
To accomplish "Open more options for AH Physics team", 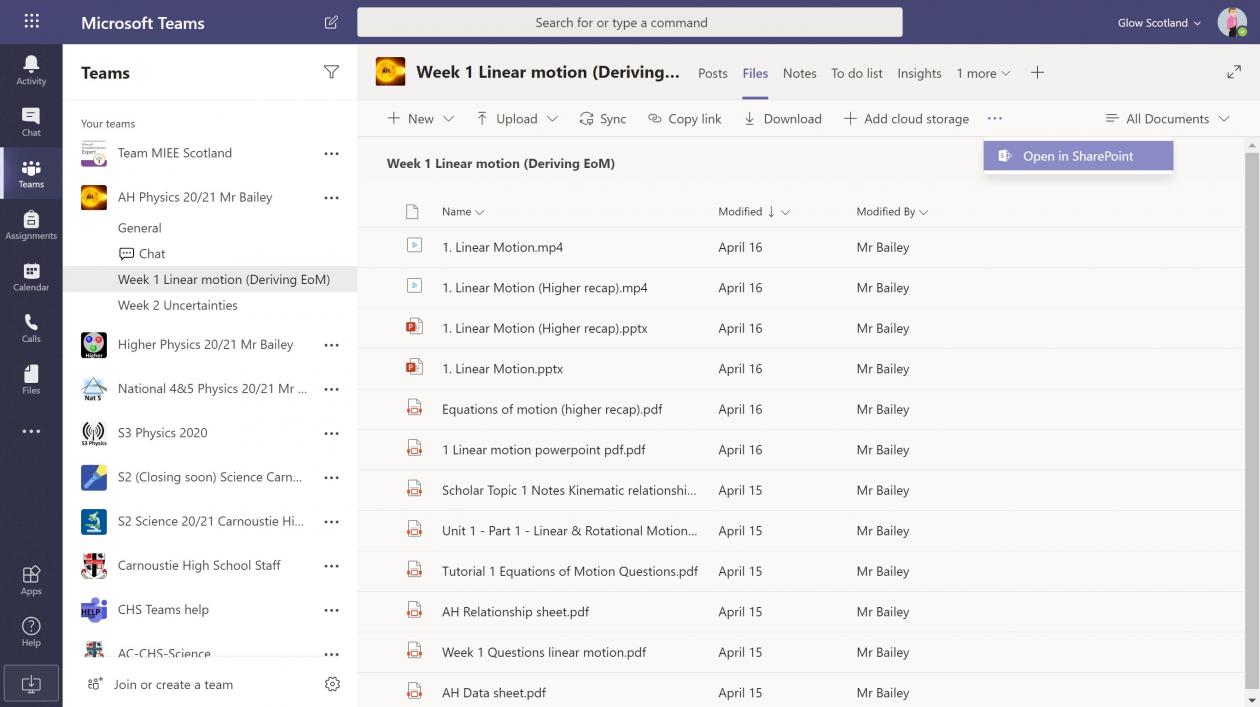I will tap(331, 198).
